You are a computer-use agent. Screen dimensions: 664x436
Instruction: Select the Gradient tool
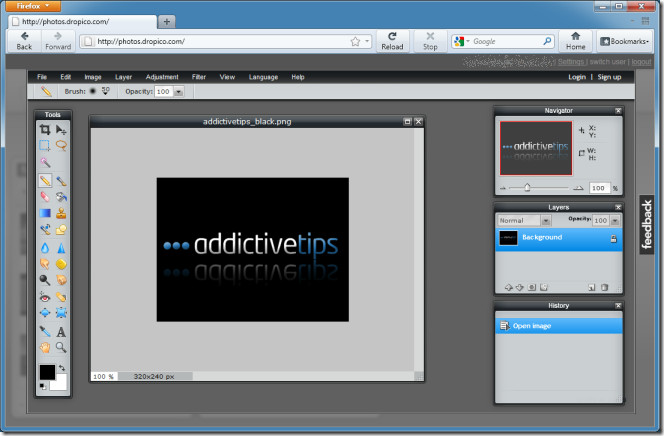tap(45, 213)
